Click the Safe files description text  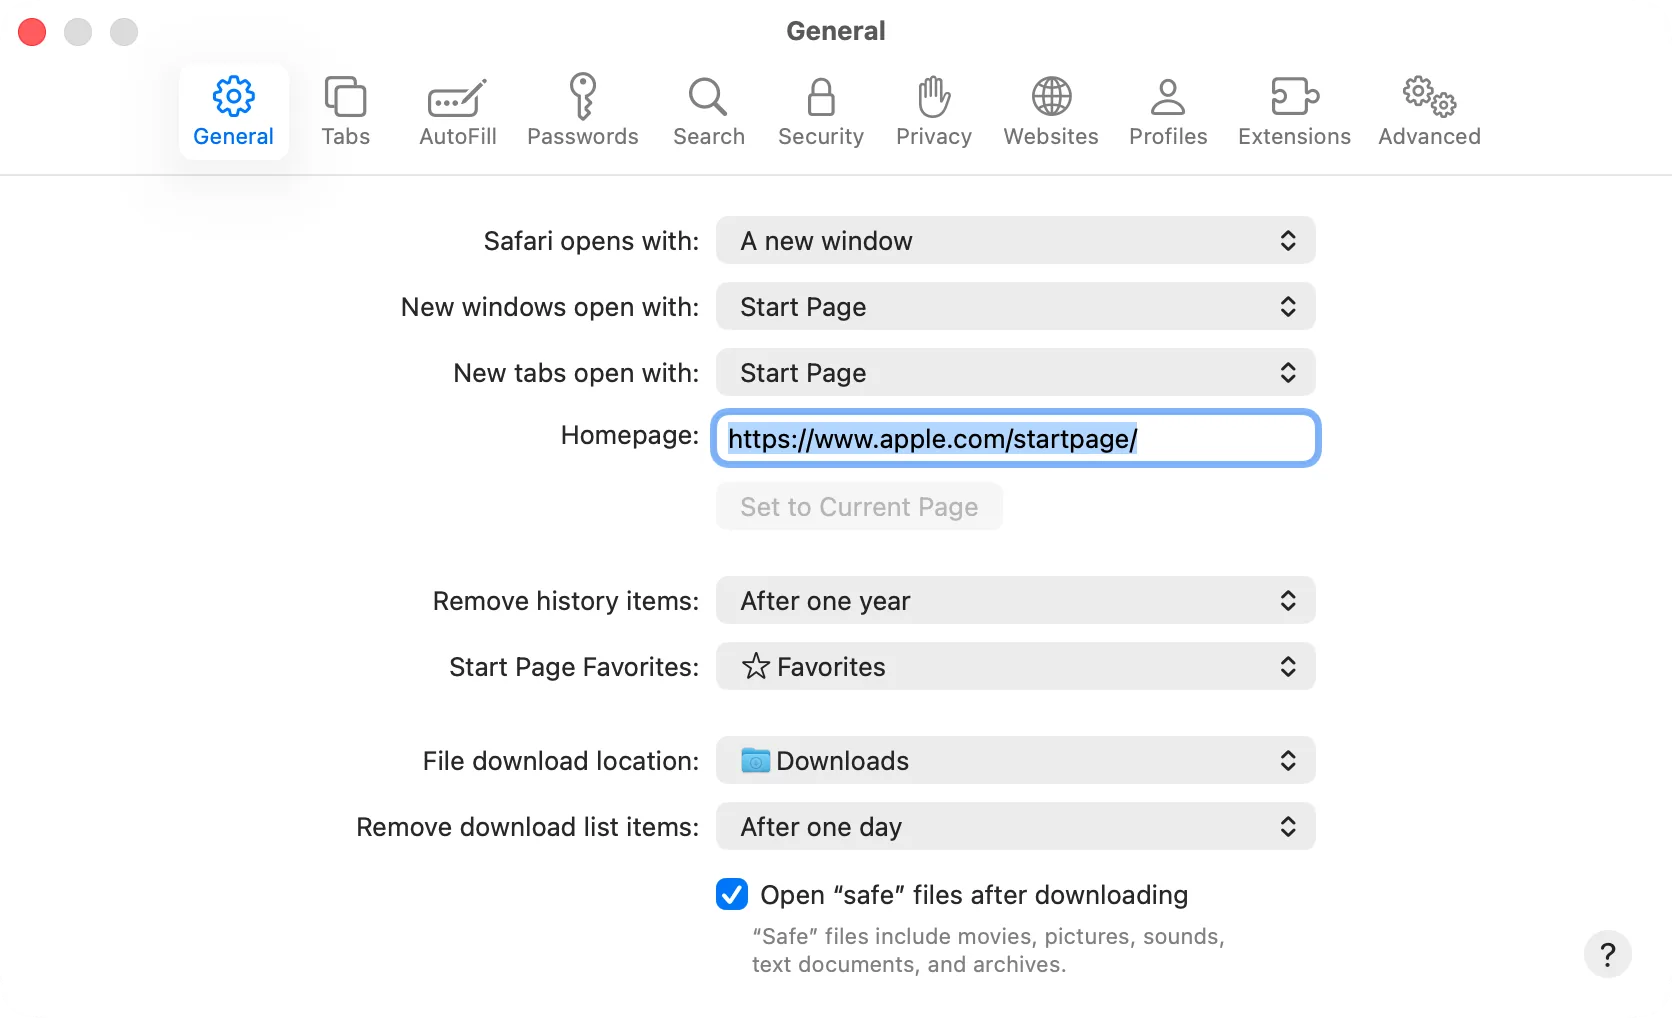click(x=988, y=950)
